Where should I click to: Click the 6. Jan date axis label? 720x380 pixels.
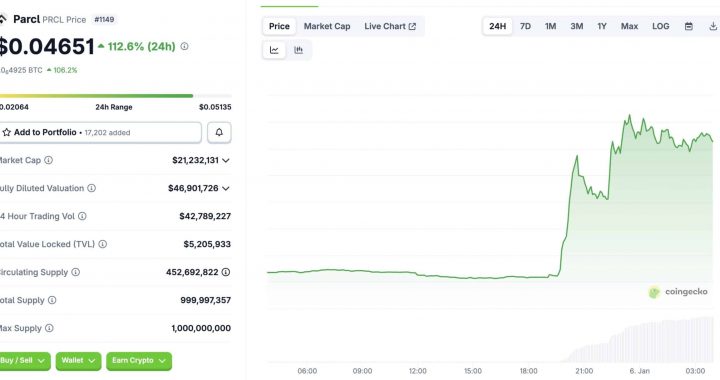pyautogui.click(x=640, y=371)
